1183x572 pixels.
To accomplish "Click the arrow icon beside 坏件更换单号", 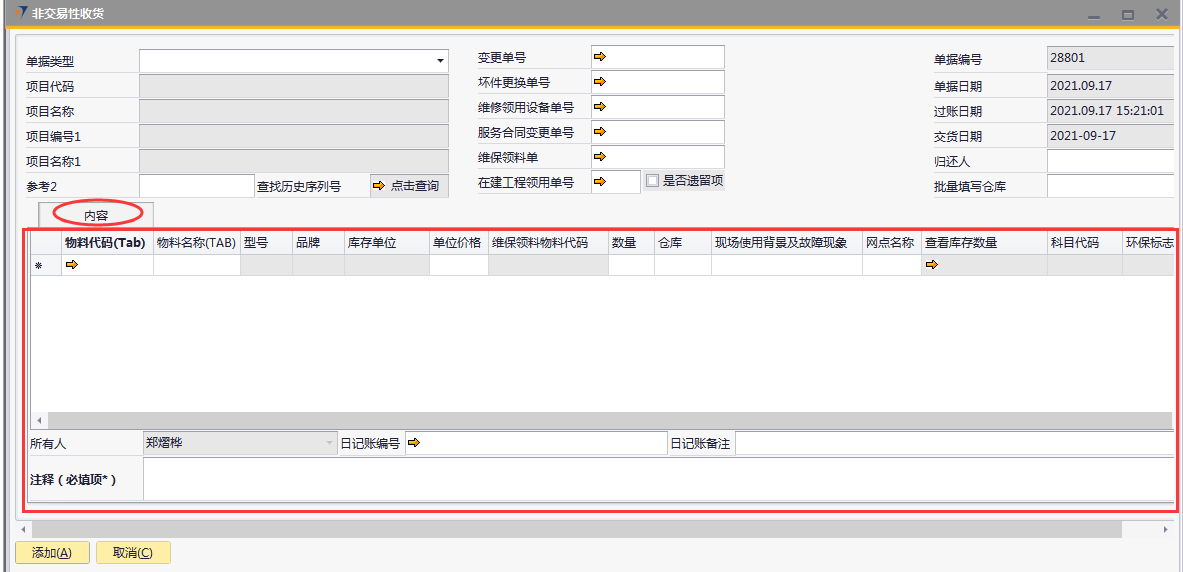I will click(x=600, y=82).
